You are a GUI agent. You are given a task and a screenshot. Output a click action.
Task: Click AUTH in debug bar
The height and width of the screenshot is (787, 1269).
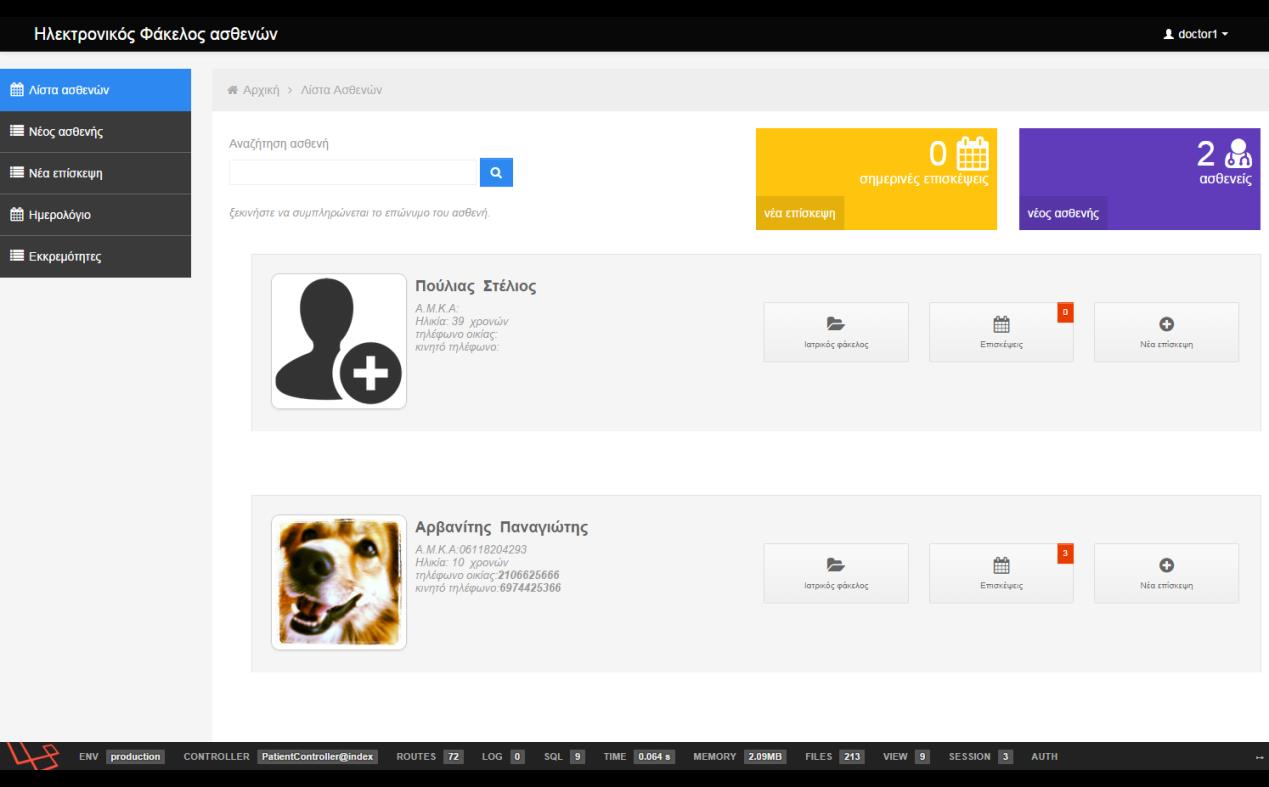pos(1044,757)
